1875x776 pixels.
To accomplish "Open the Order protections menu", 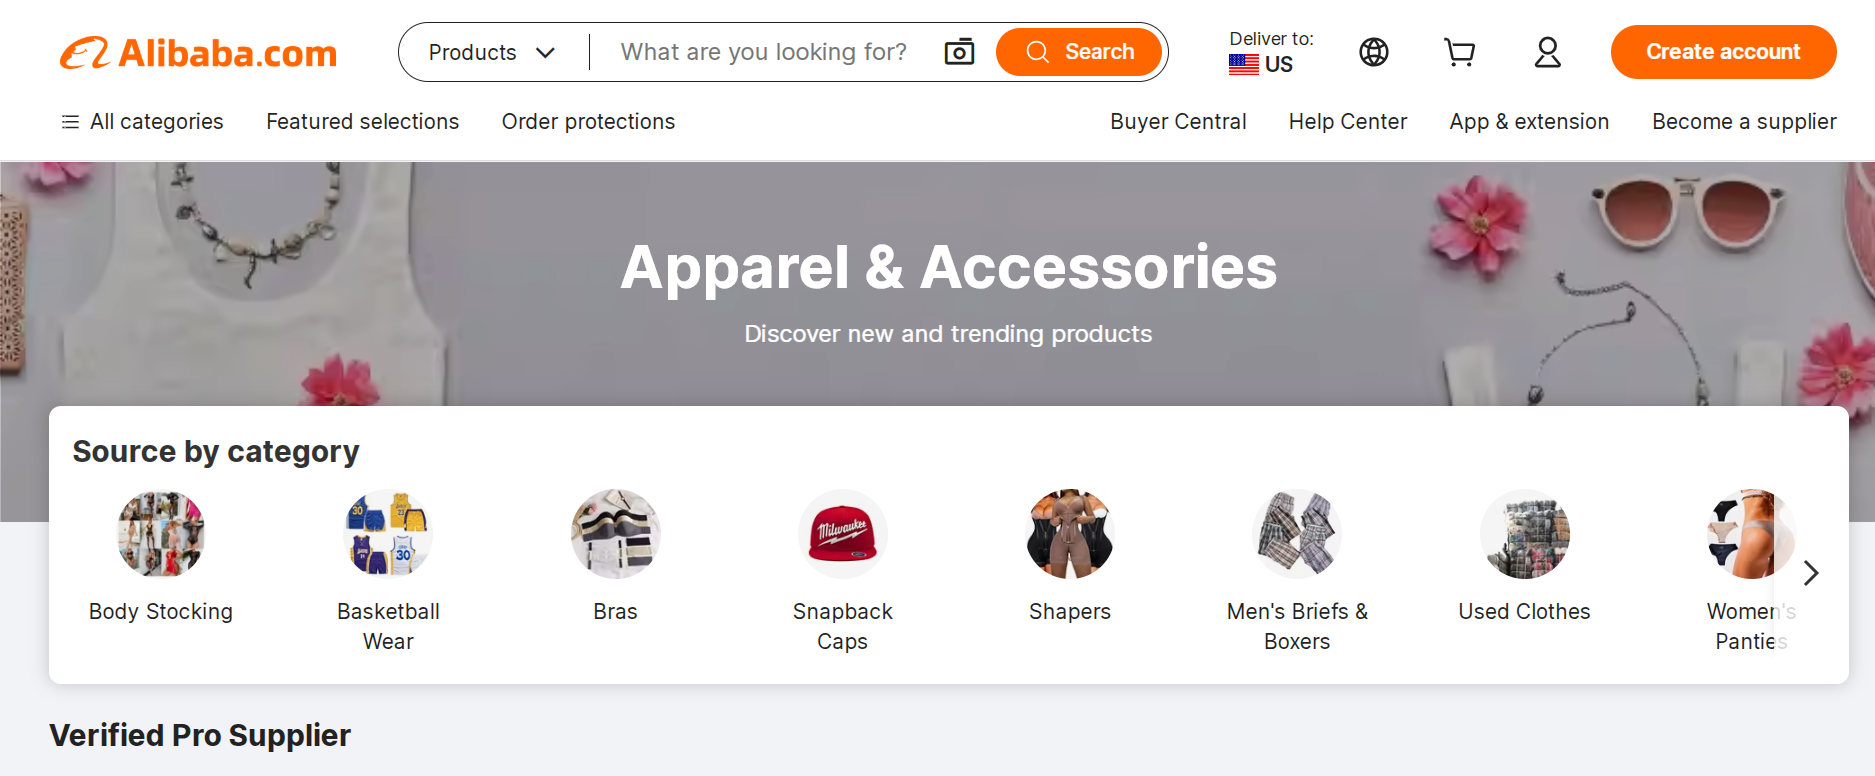I will tap(588, 121).
